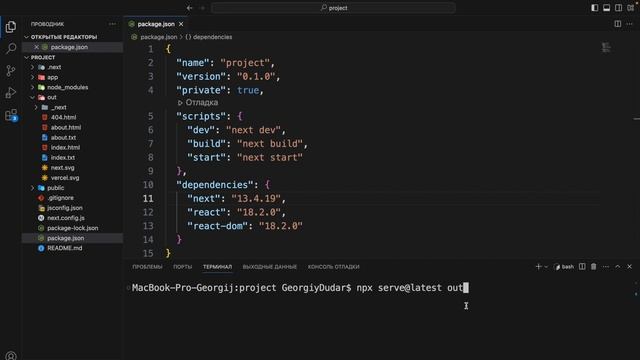Screen dimensions: 640x360
Task: Open the jsconfig.json file
Action: coord(64,208)
